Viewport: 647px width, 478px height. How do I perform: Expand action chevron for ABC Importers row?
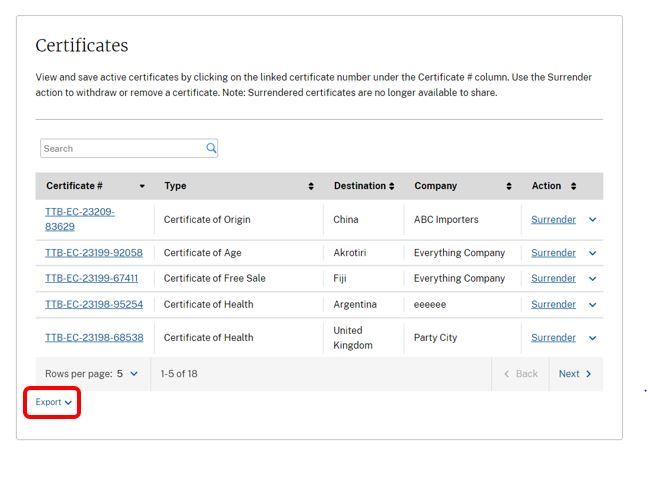coord(592,220)
